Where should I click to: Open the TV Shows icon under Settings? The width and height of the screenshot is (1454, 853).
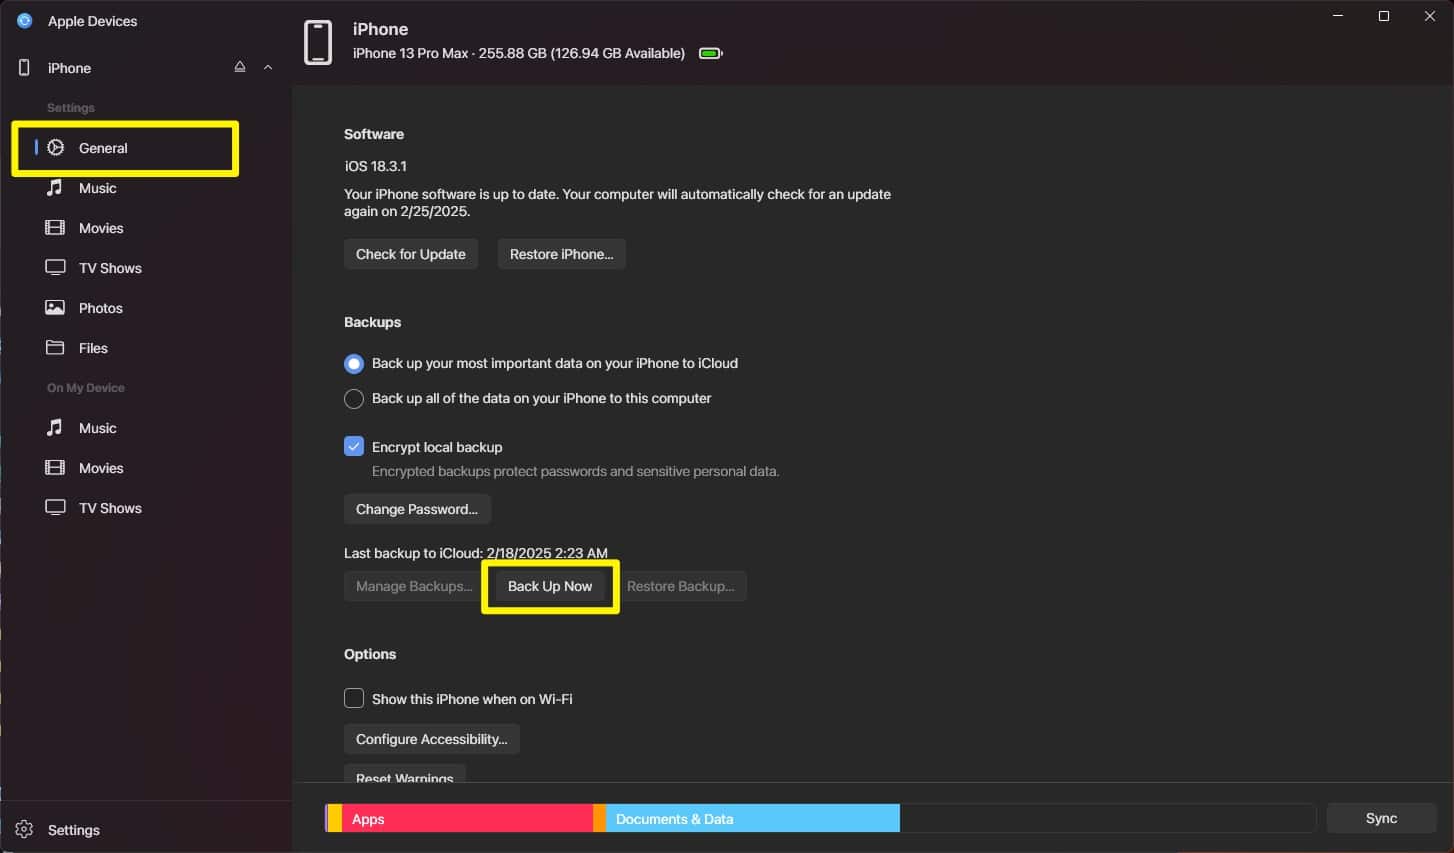click(x=55, y=268)
